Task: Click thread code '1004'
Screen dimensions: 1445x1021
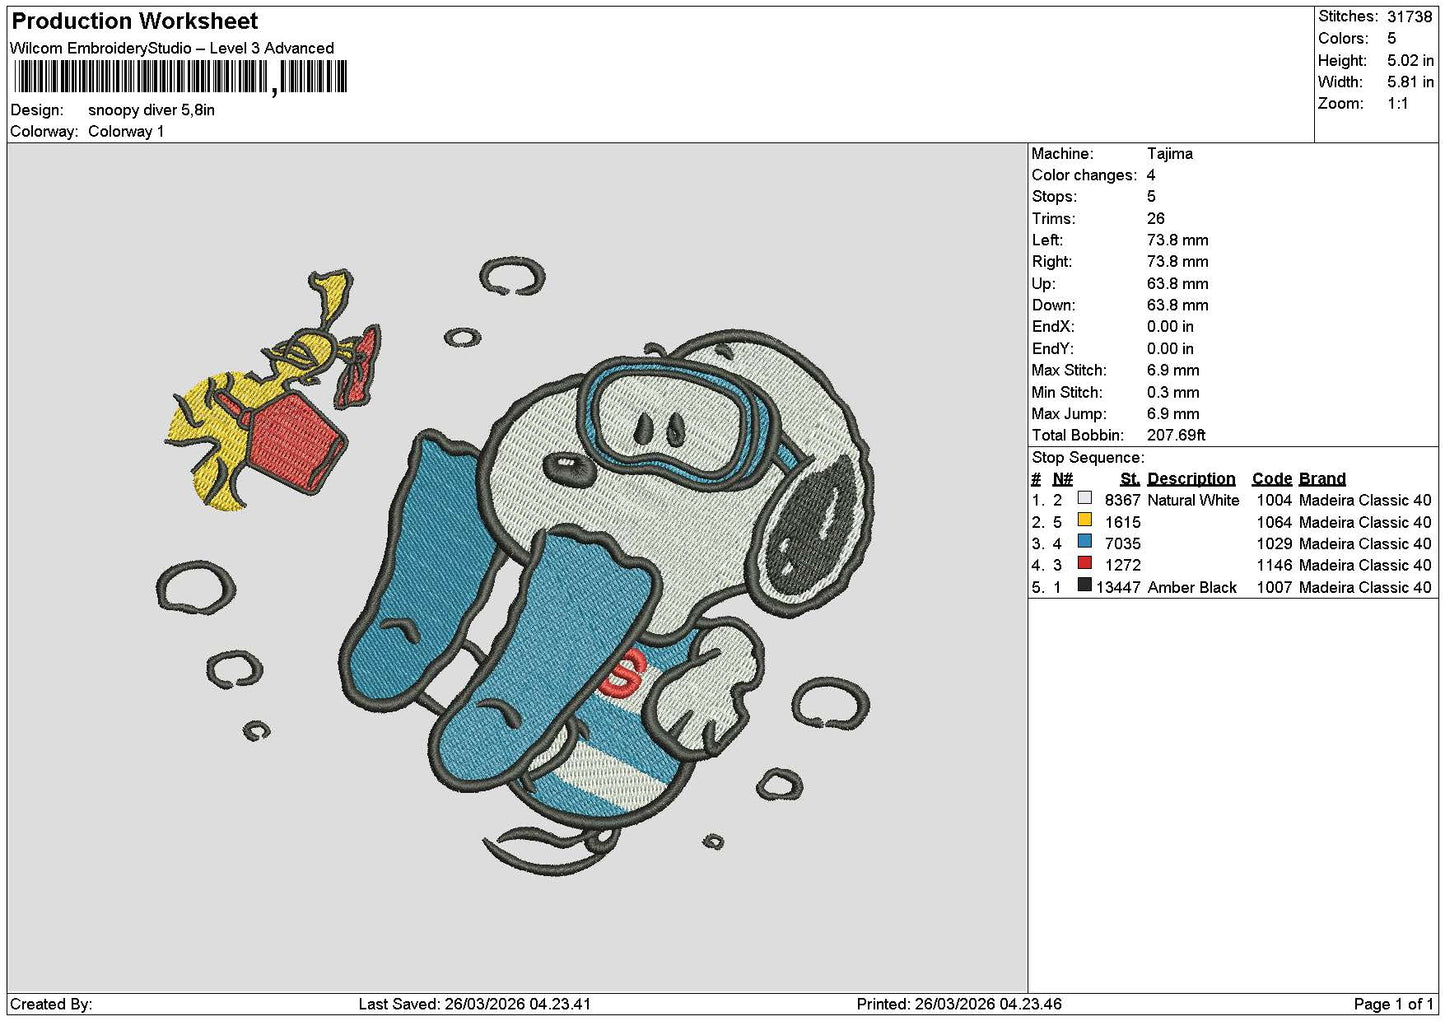Action: 1274,500
